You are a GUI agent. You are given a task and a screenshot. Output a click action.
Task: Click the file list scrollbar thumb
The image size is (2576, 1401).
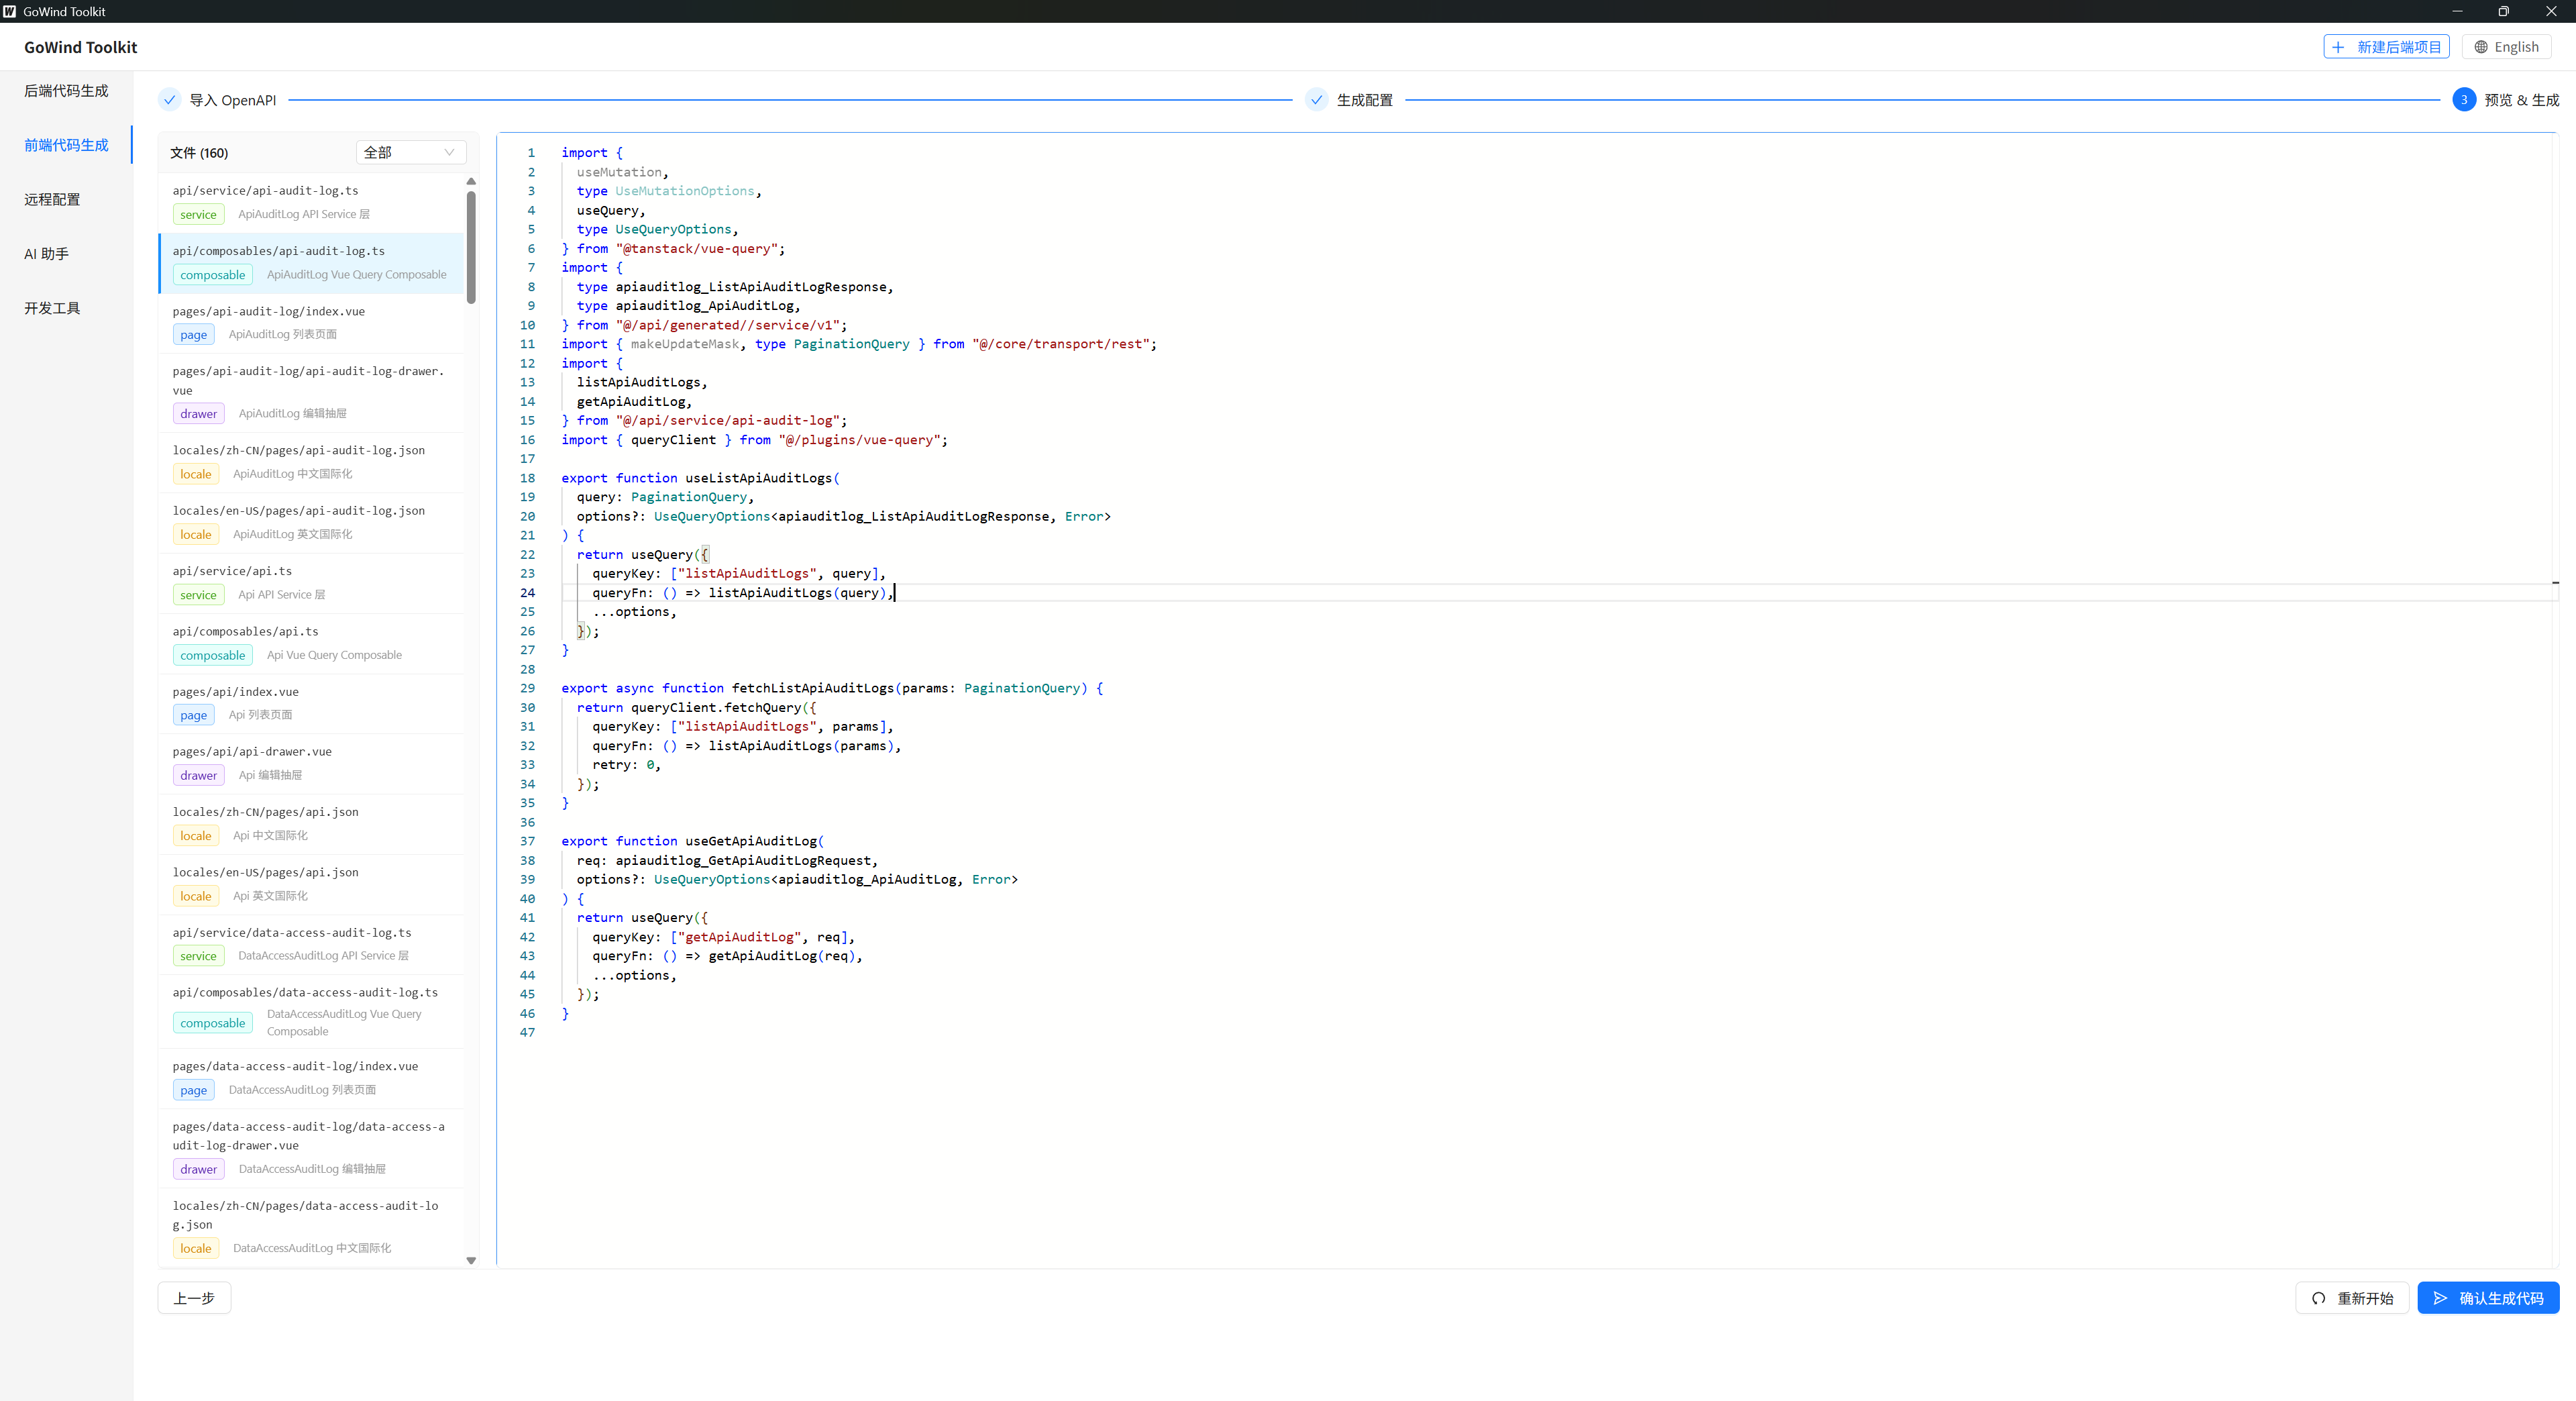pos(471,248)
